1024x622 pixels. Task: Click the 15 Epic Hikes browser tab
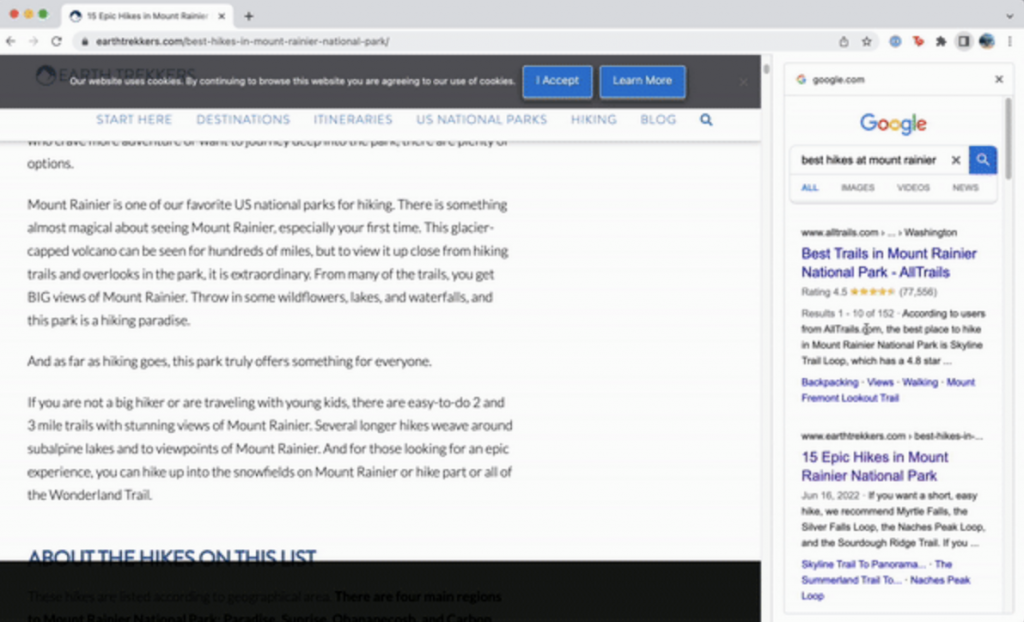[147, 16]
